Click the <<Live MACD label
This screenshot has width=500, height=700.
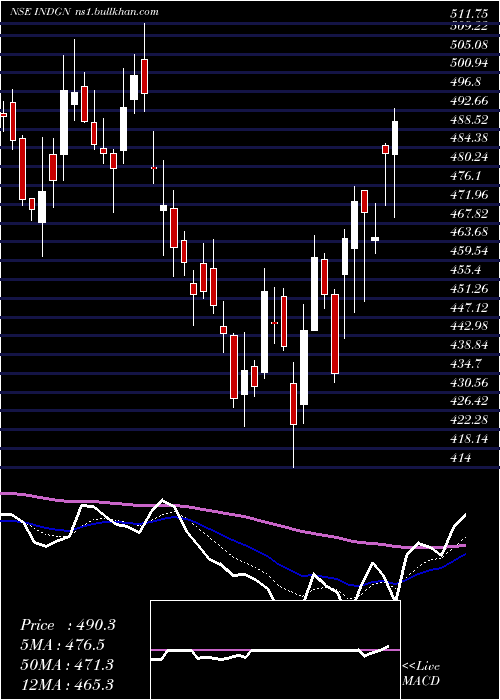click(x=421, y=673)
